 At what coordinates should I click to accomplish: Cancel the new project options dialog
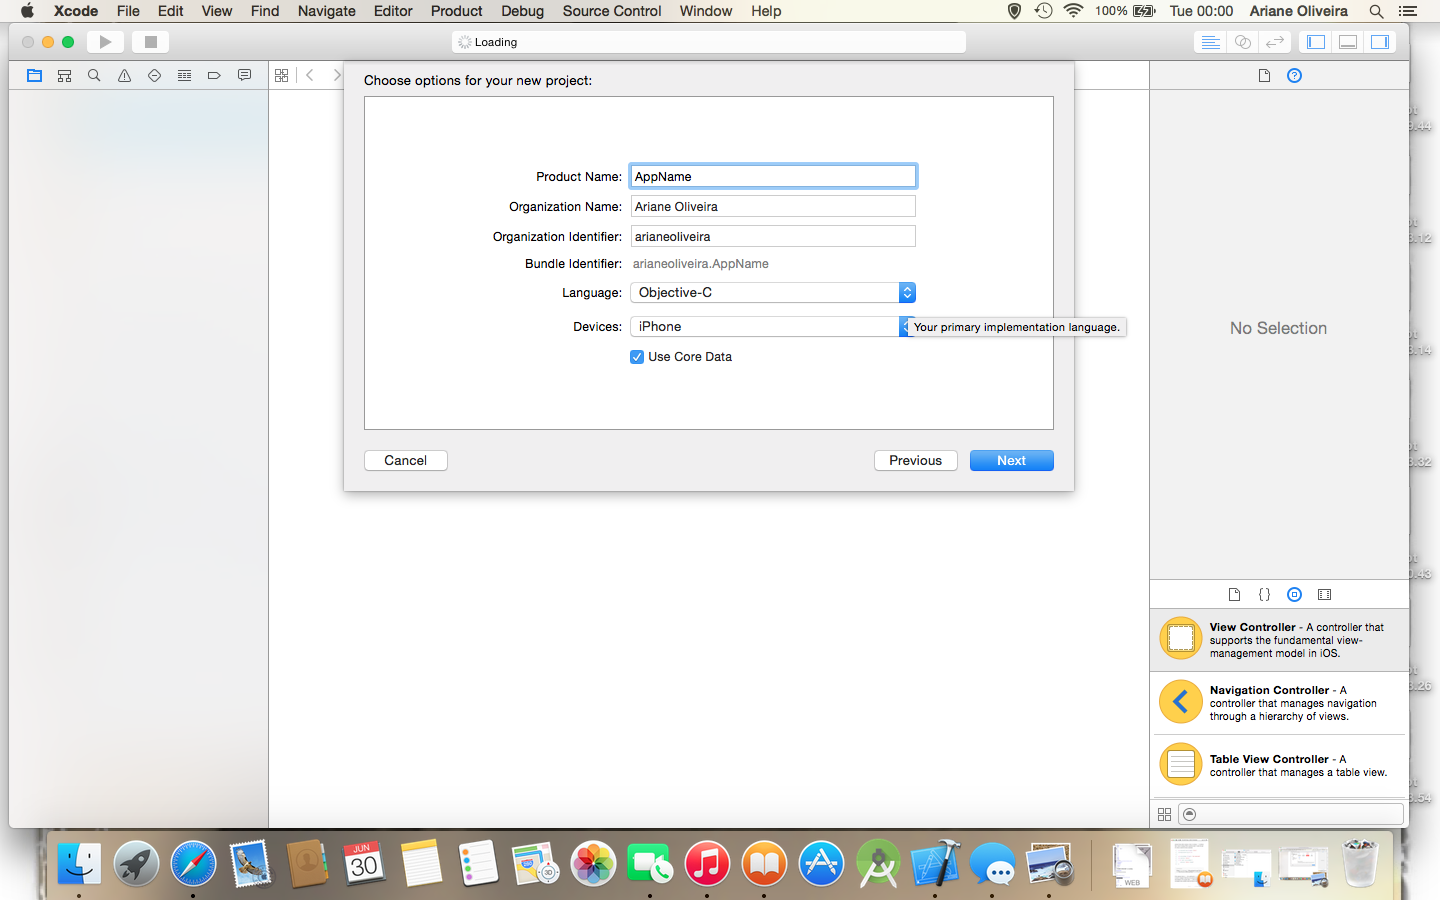pos(405,460)
